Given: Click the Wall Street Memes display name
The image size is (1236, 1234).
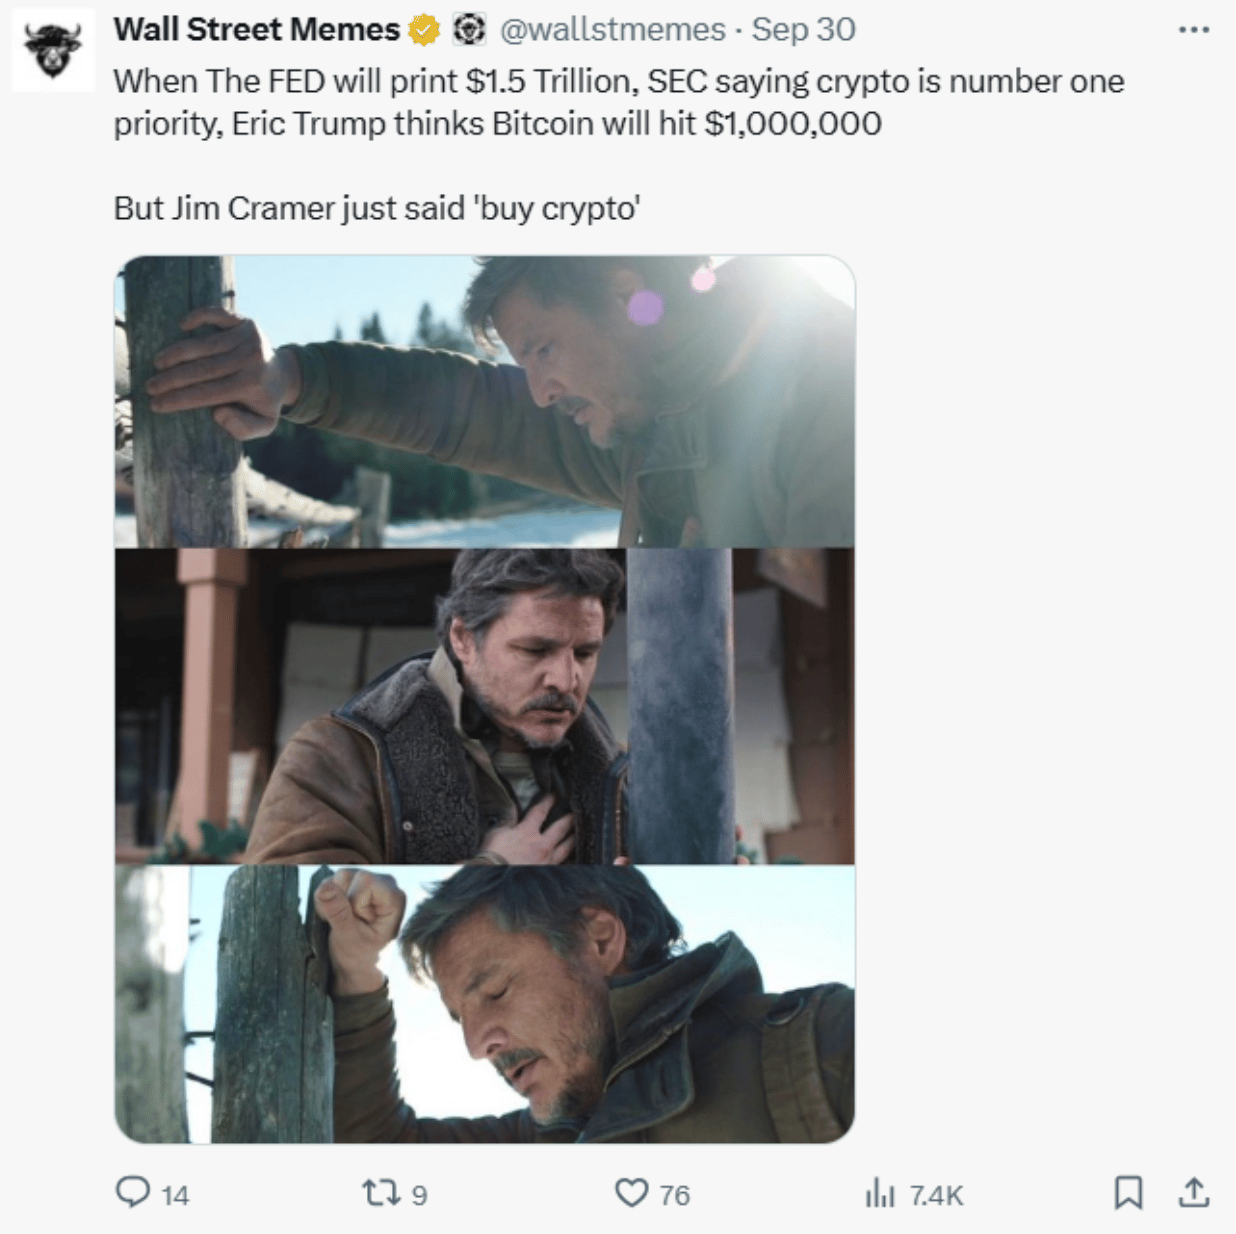Looking at the screenshot, I should pos(257,30).
